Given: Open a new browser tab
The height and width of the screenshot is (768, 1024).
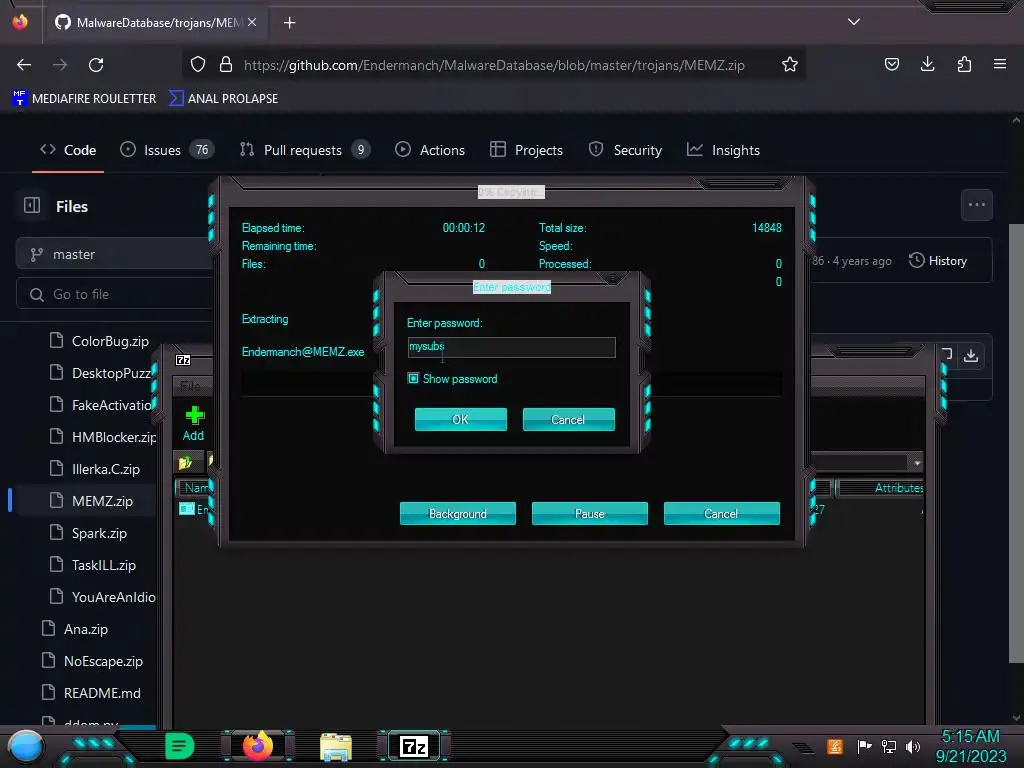Looking at the screenshot, I should [x=289, y=23].
